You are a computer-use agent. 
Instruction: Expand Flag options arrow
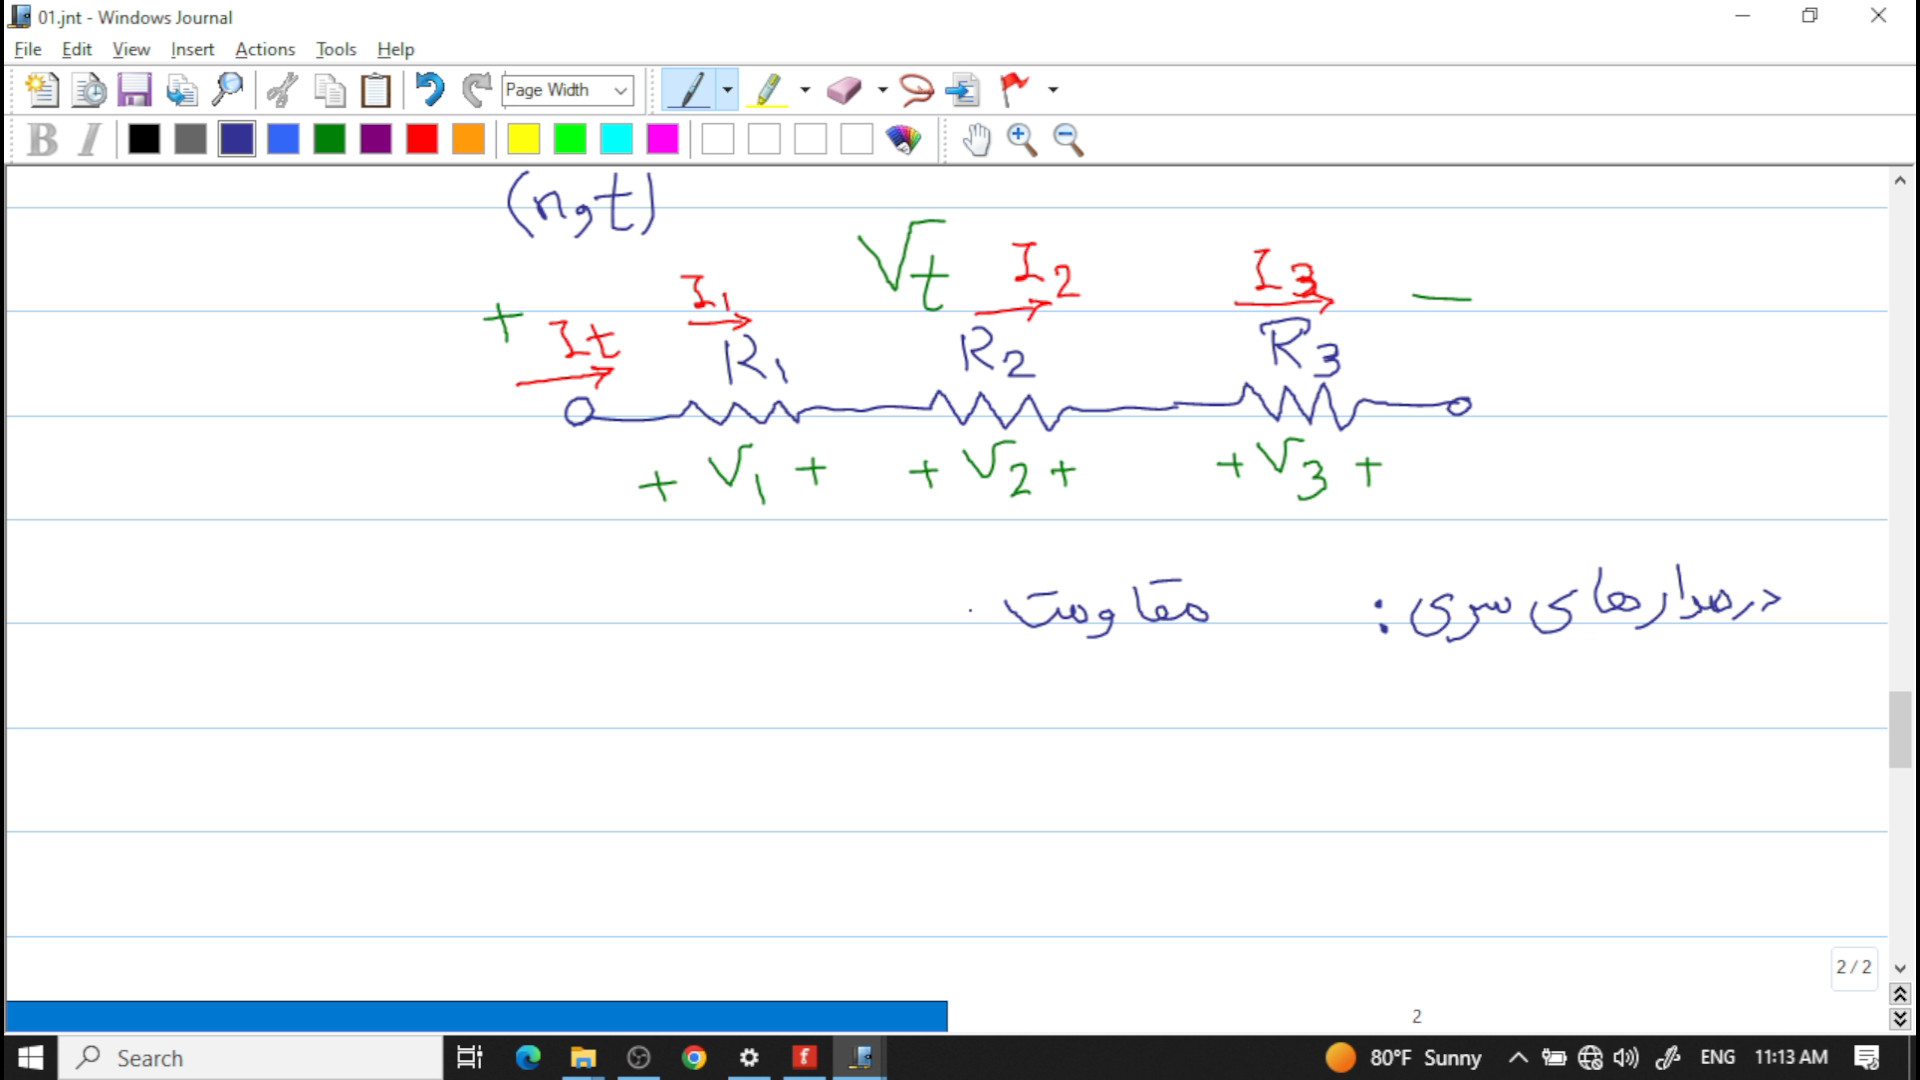coord(1053,90)
